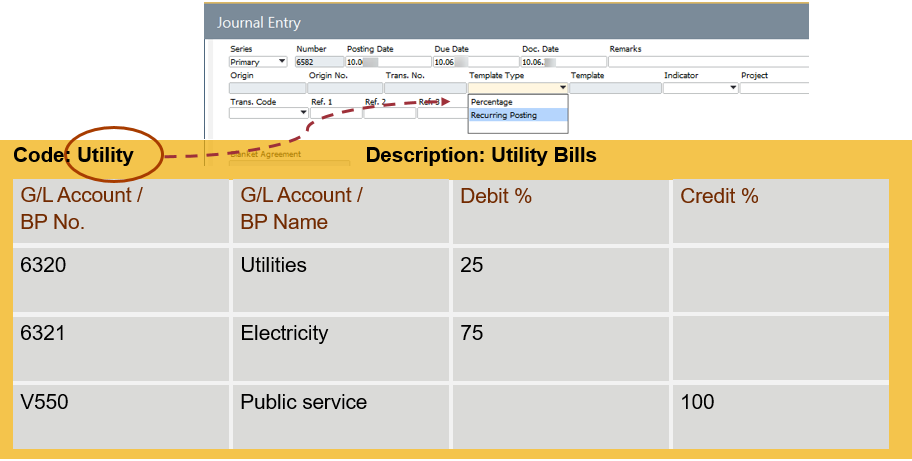
Task: Click the Project input field
Action: [x=774, y=88]
